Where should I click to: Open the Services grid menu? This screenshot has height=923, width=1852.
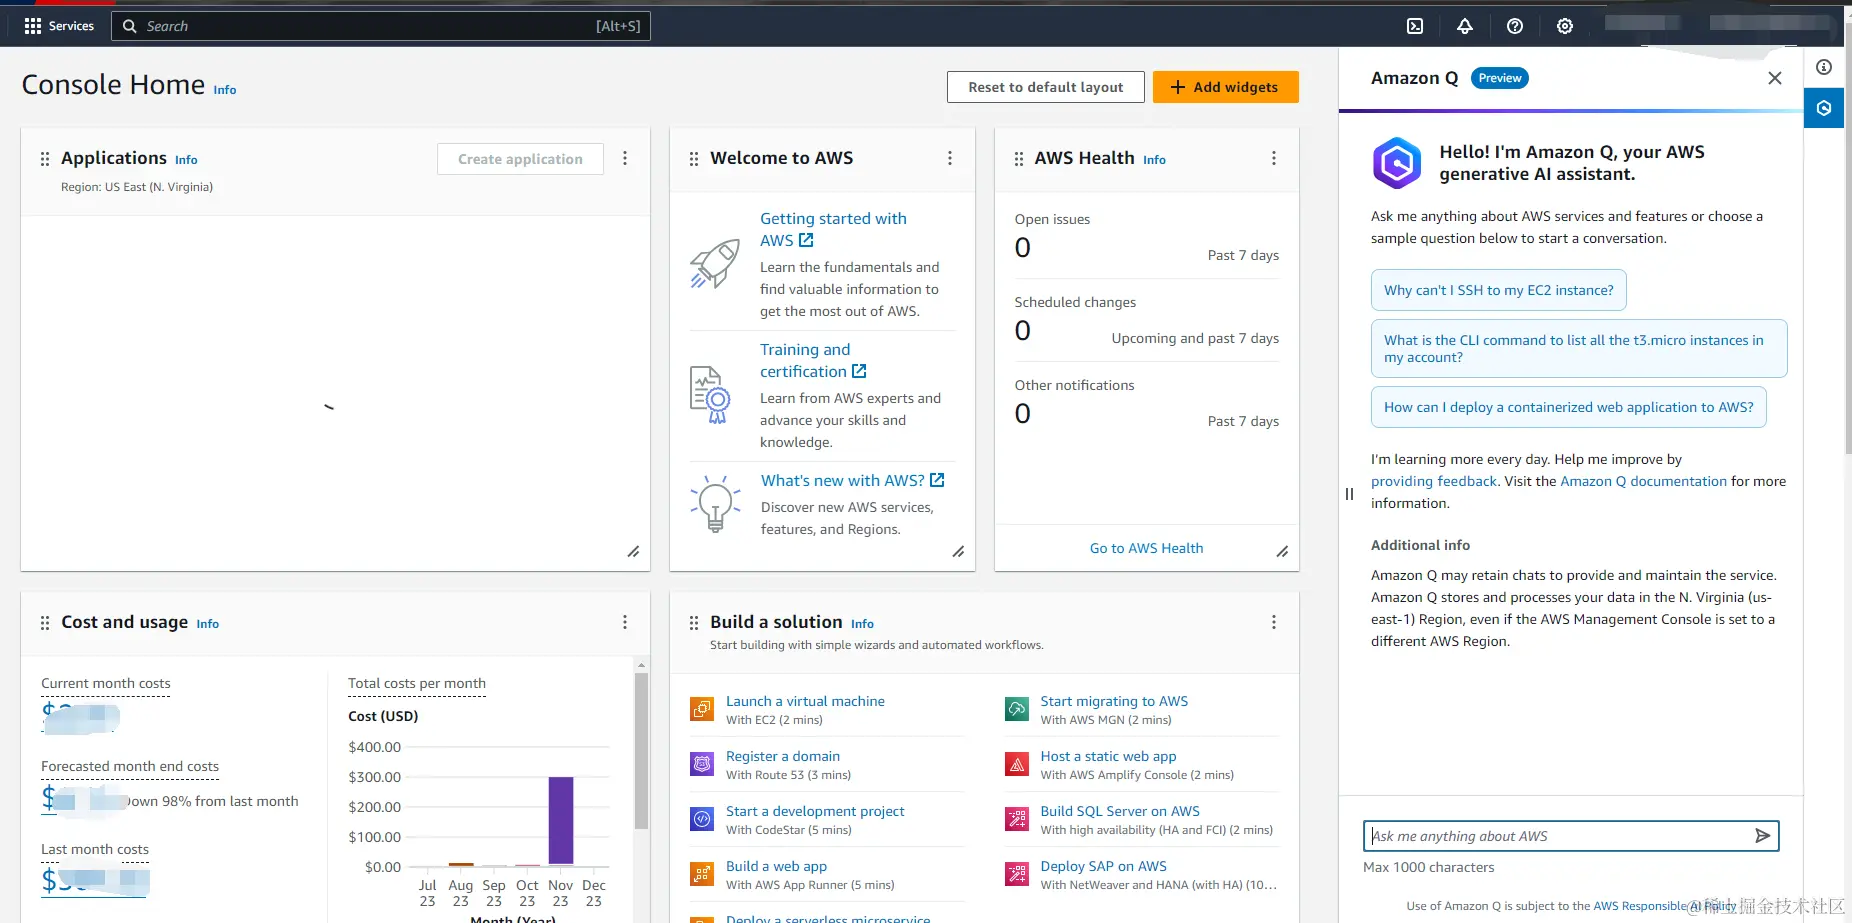point(59,26)
